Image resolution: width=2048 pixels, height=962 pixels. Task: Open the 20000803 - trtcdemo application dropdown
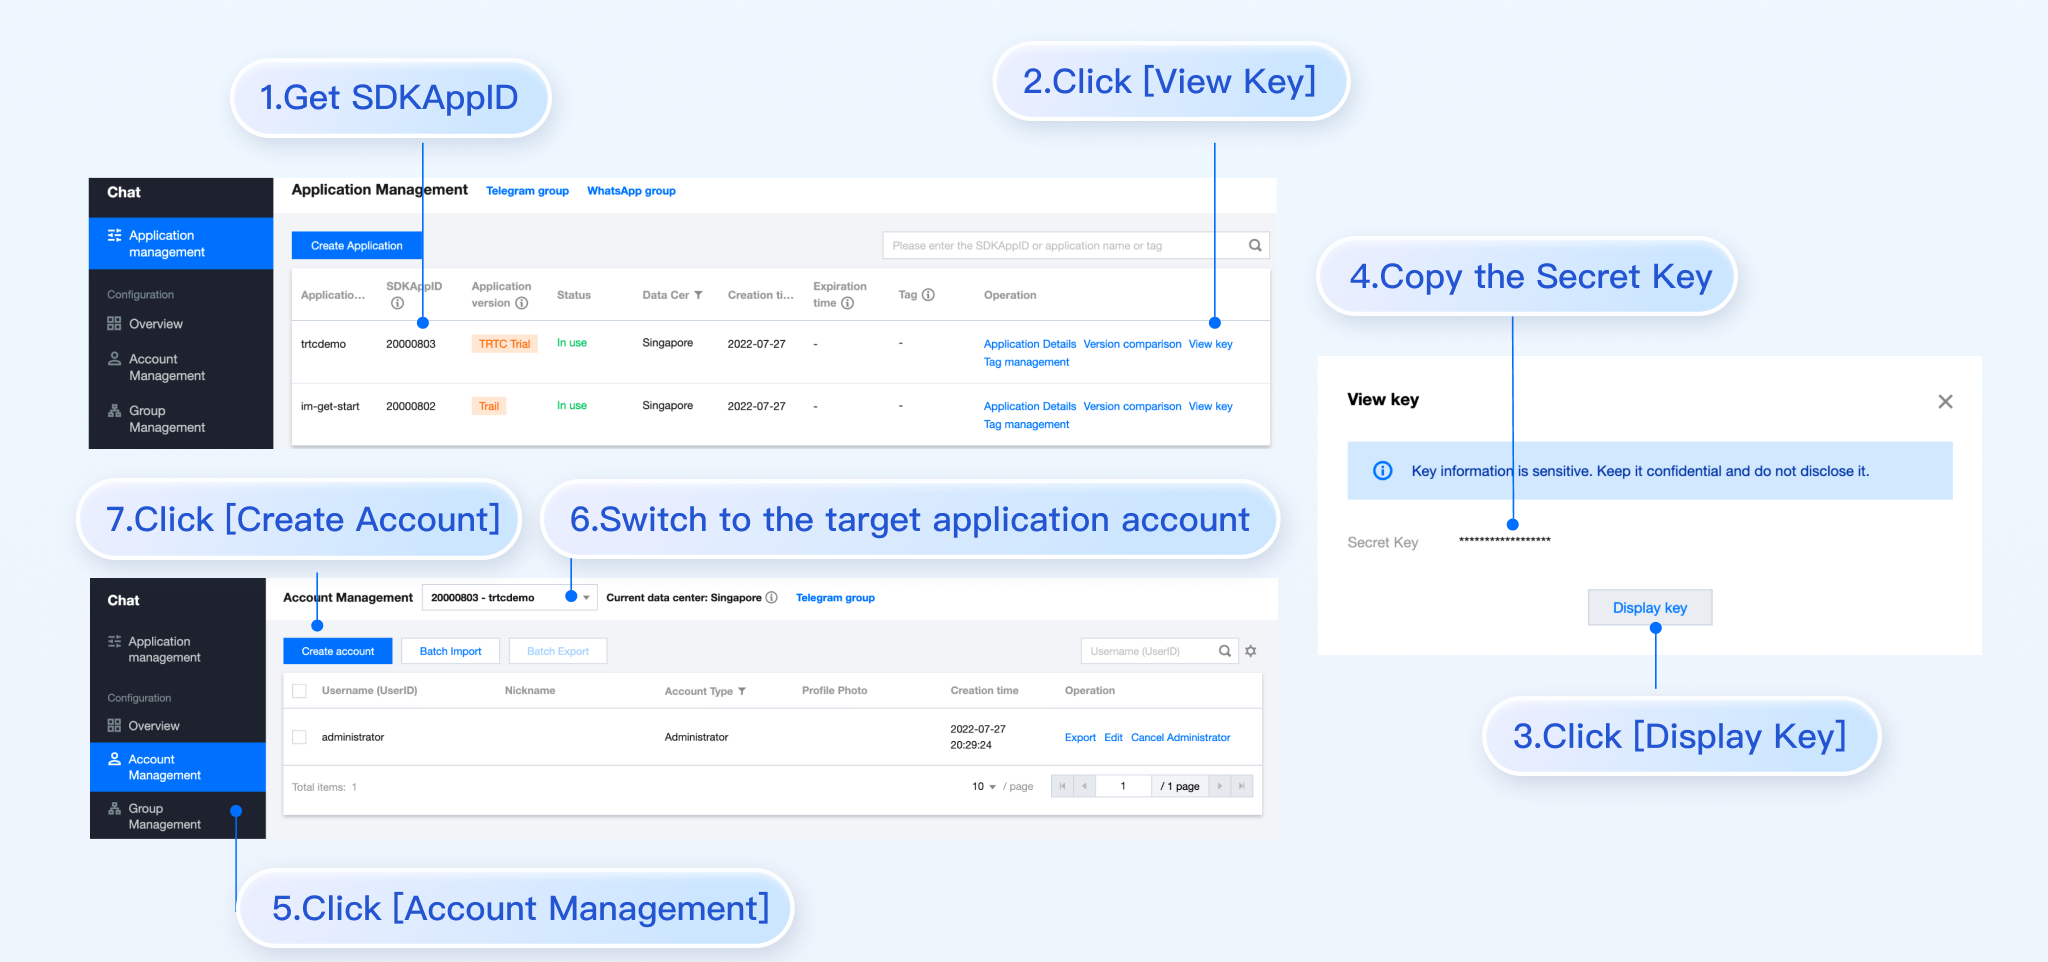coord(509,598)
